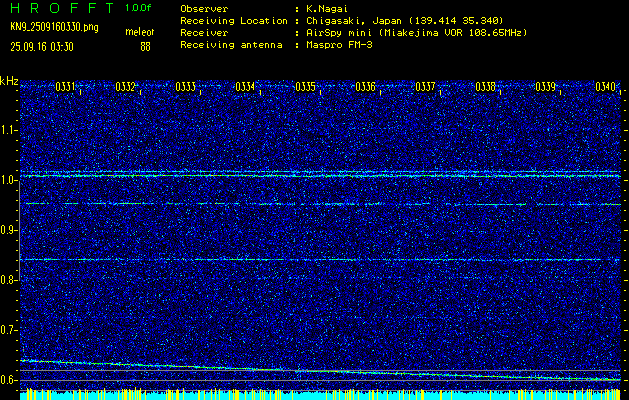Click the HROFFT program title
This screenshot has height=400, width=629.
tap(63, 8)
